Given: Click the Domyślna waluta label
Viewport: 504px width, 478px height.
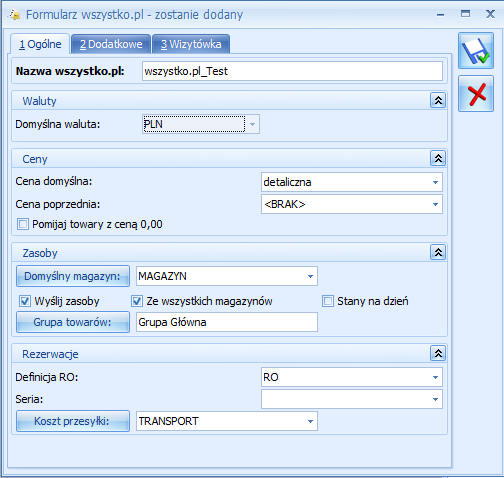Looking at the screenshot, I should click(58, 124).
